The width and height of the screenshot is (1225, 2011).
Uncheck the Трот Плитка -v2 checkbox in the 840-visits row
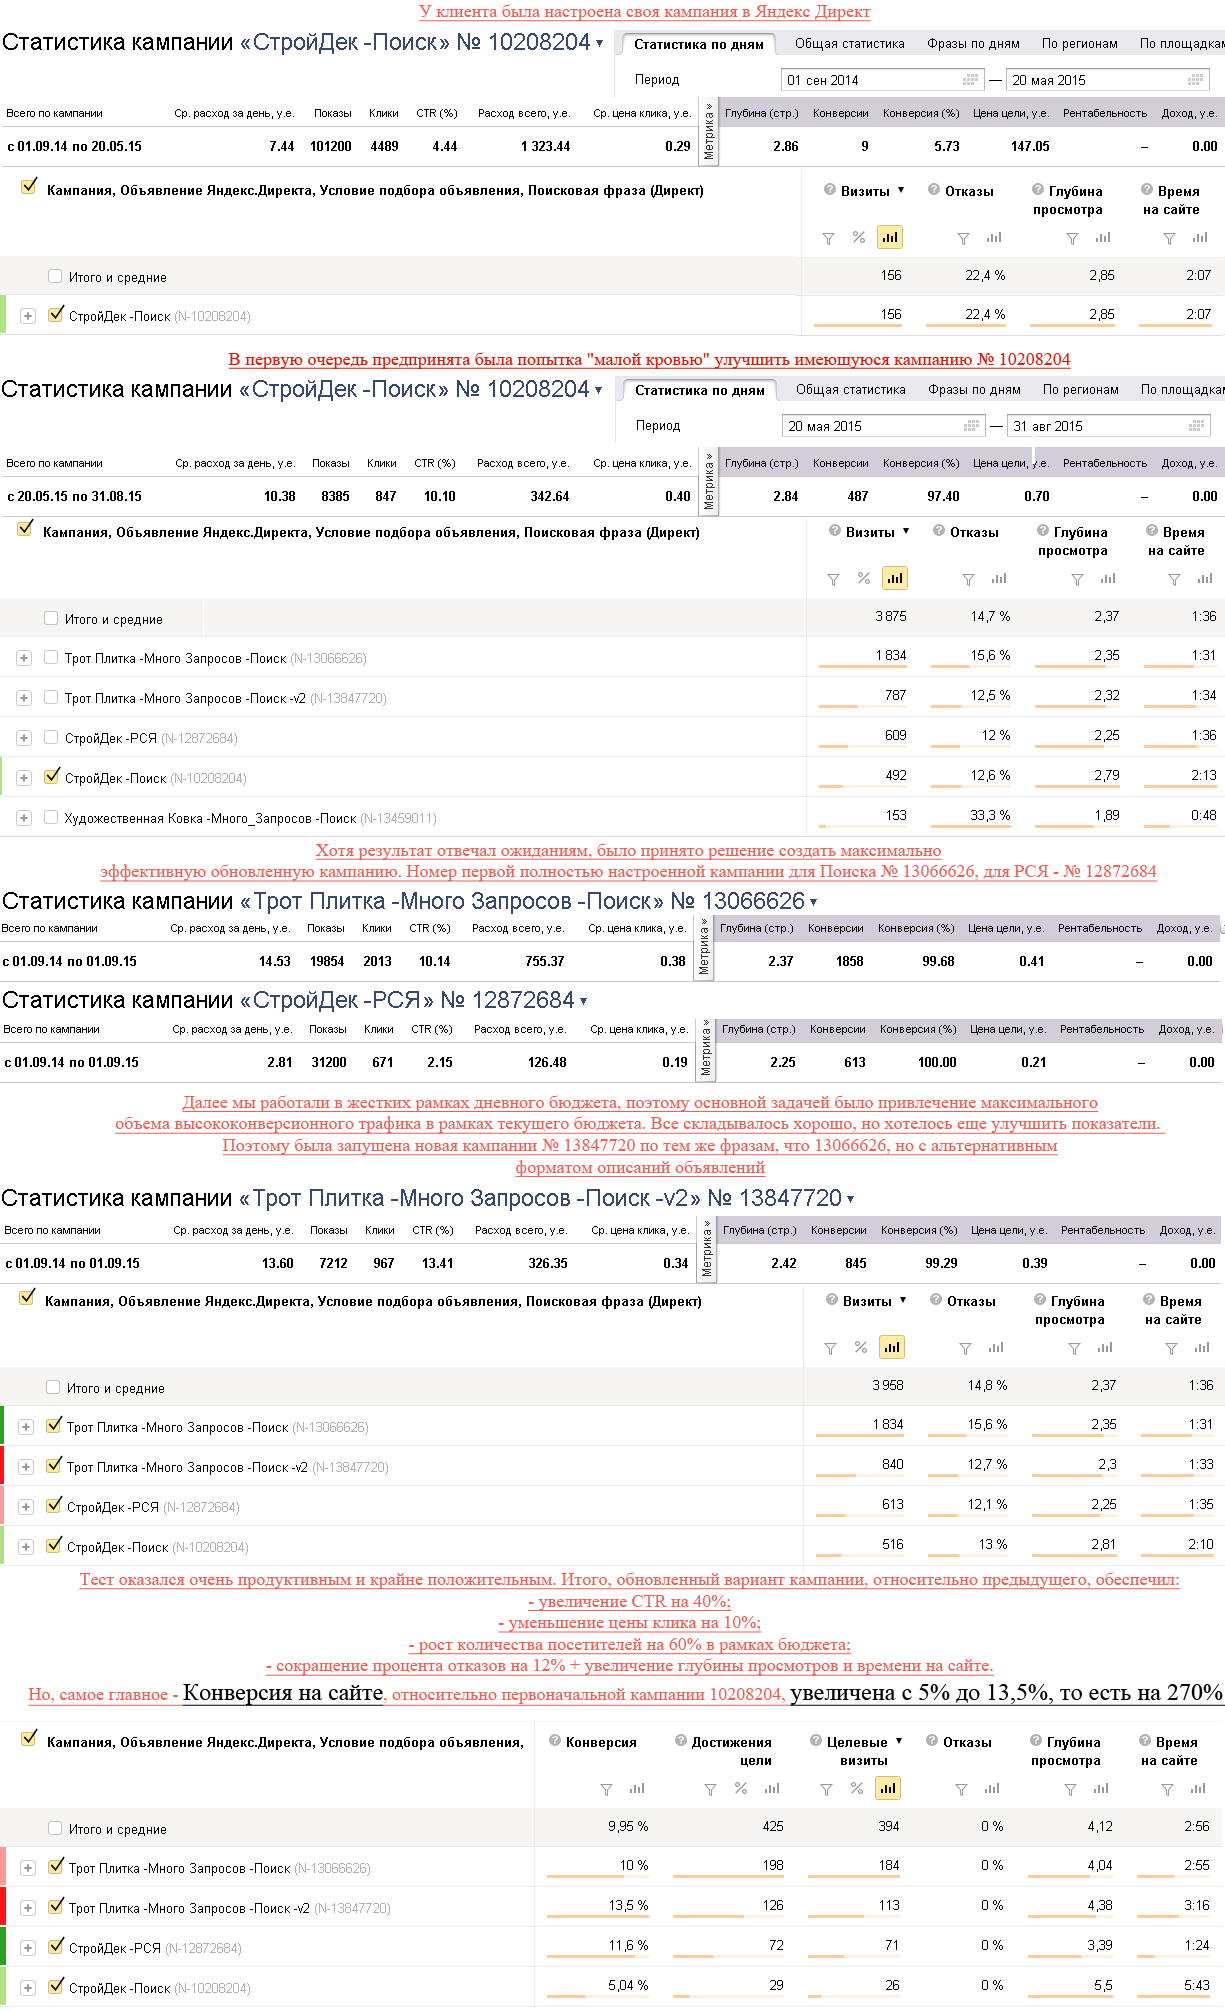(x=55, y=1464)
